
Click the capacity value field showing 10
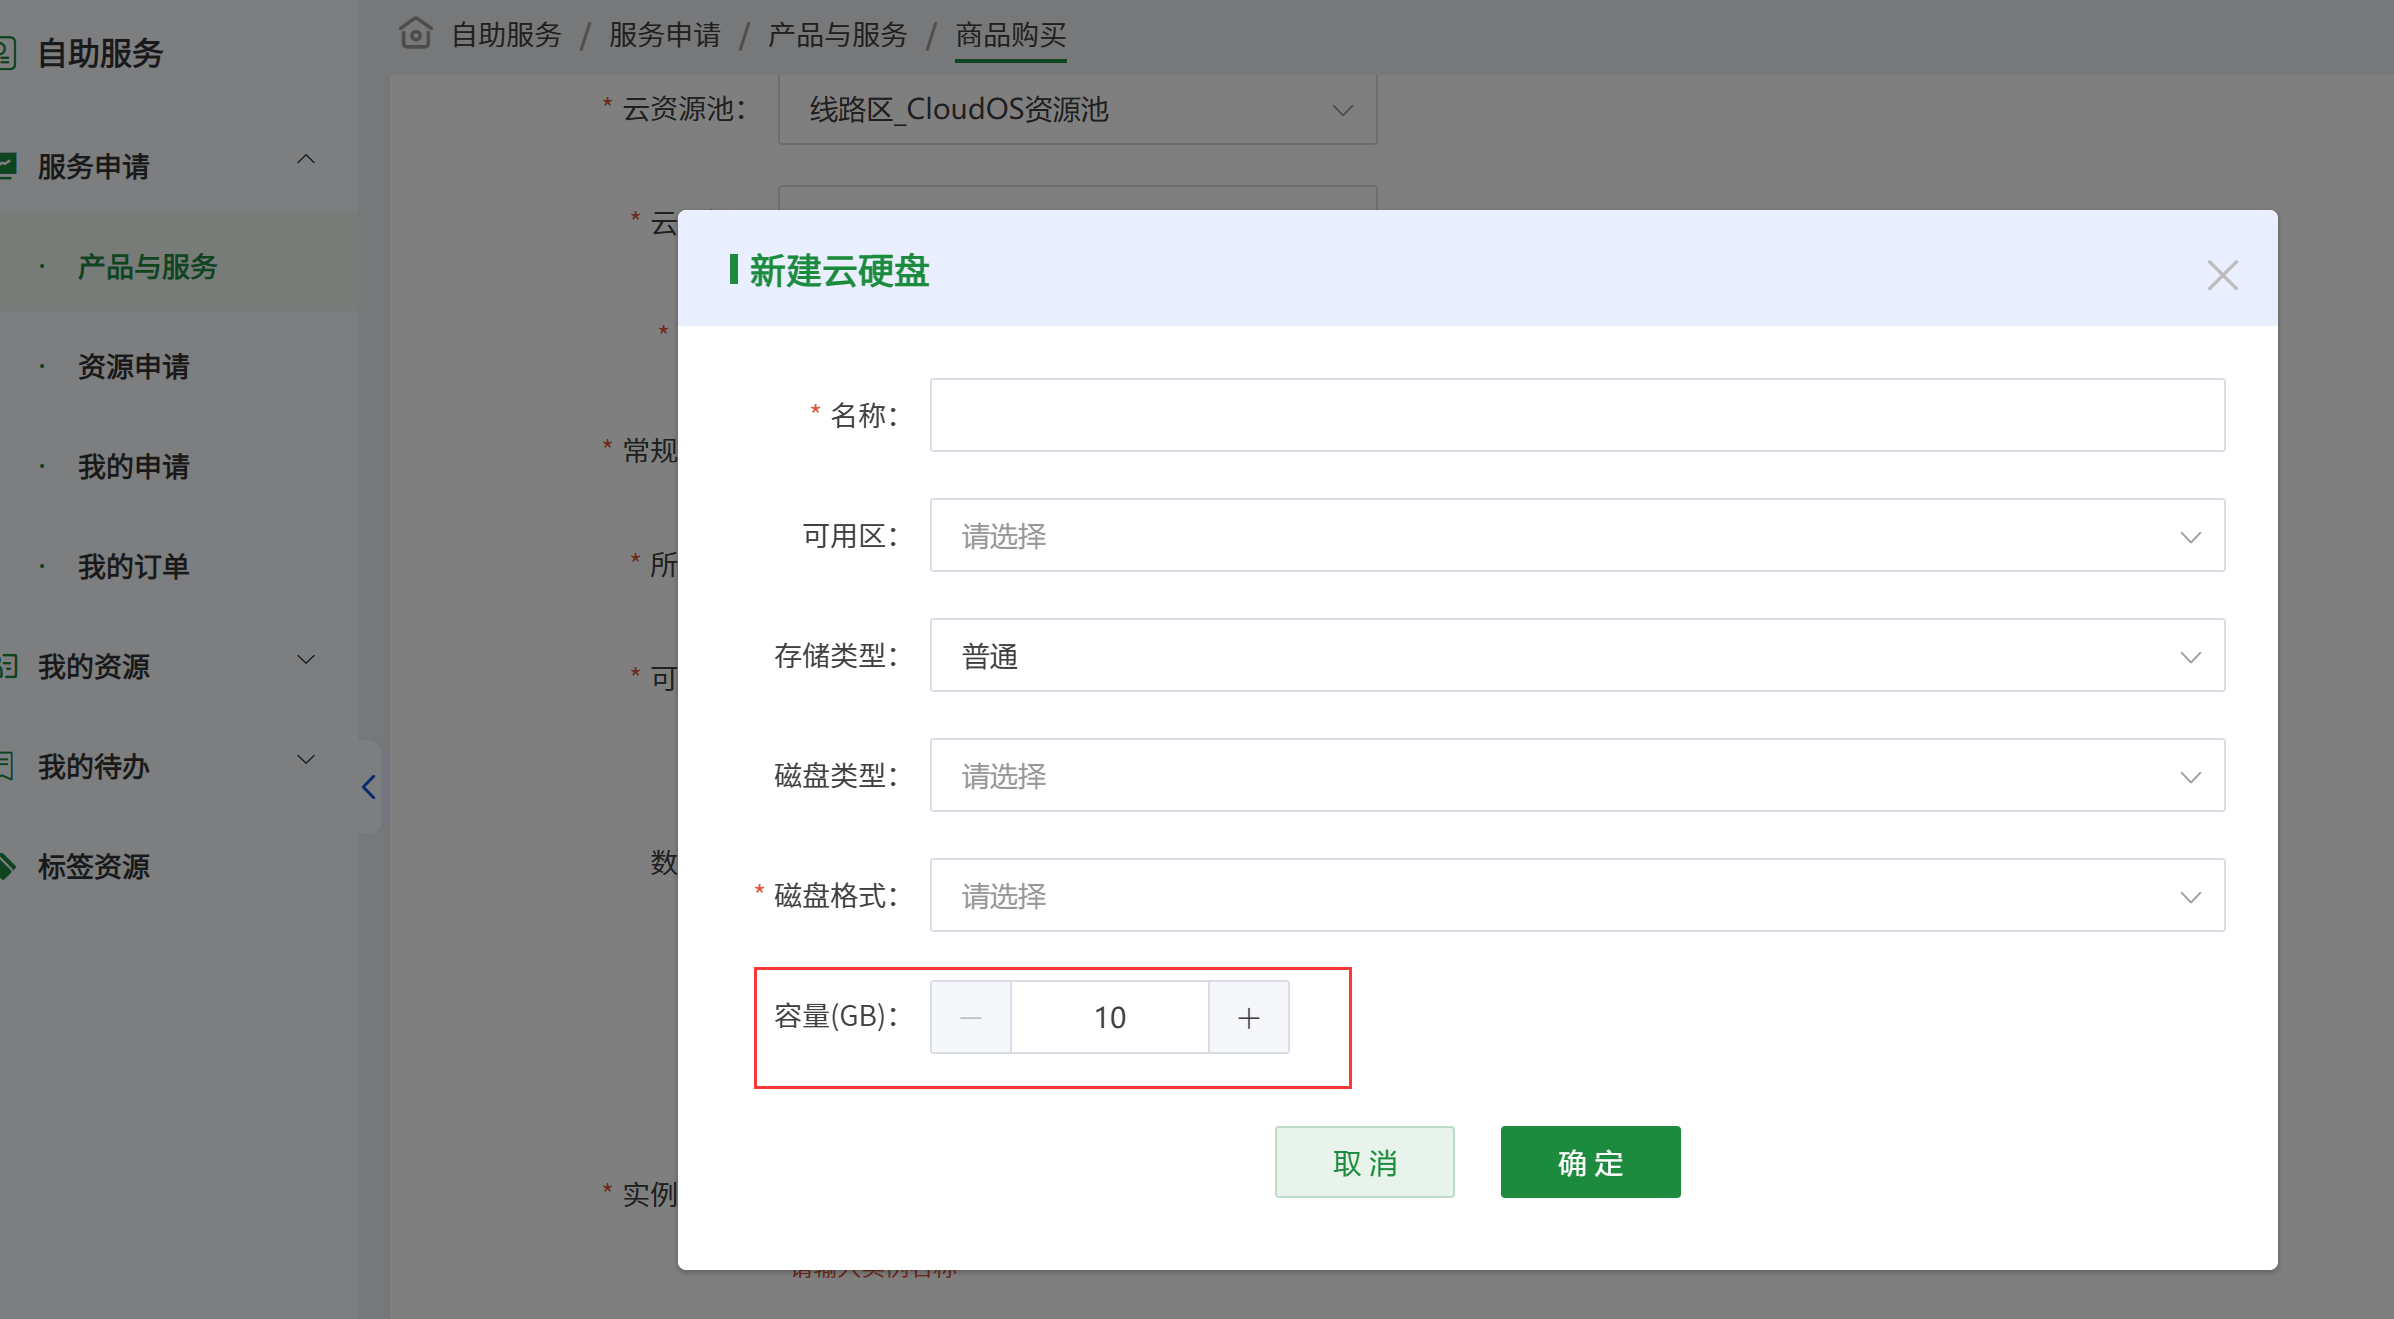(1110, 1017)
